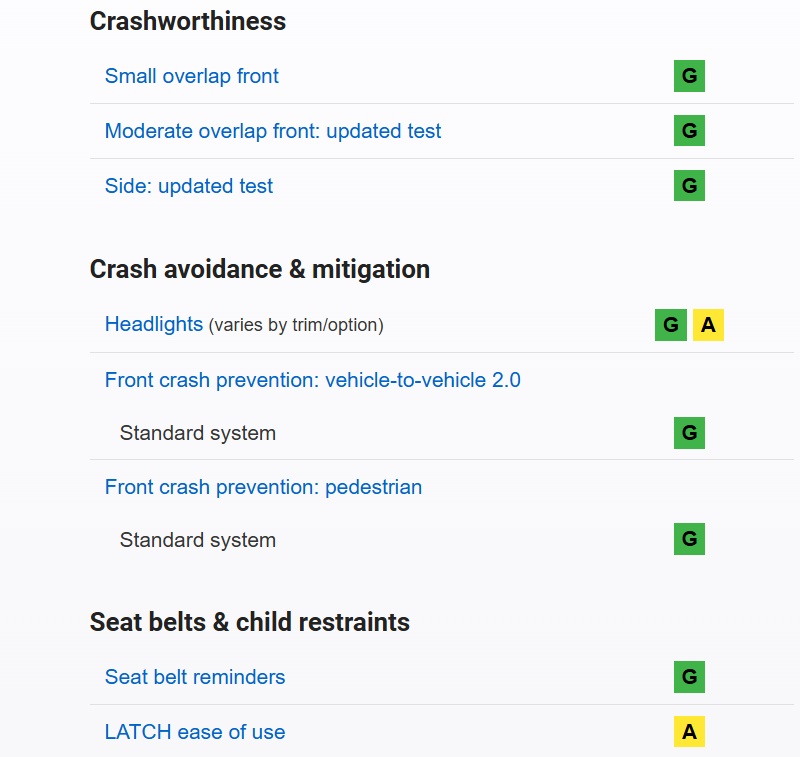The width and height of the screenshot is (800, 757).
Task: Click the yellow A badge for LATCH ease of use
Action: pyautogui.click(x=689, y=732)
